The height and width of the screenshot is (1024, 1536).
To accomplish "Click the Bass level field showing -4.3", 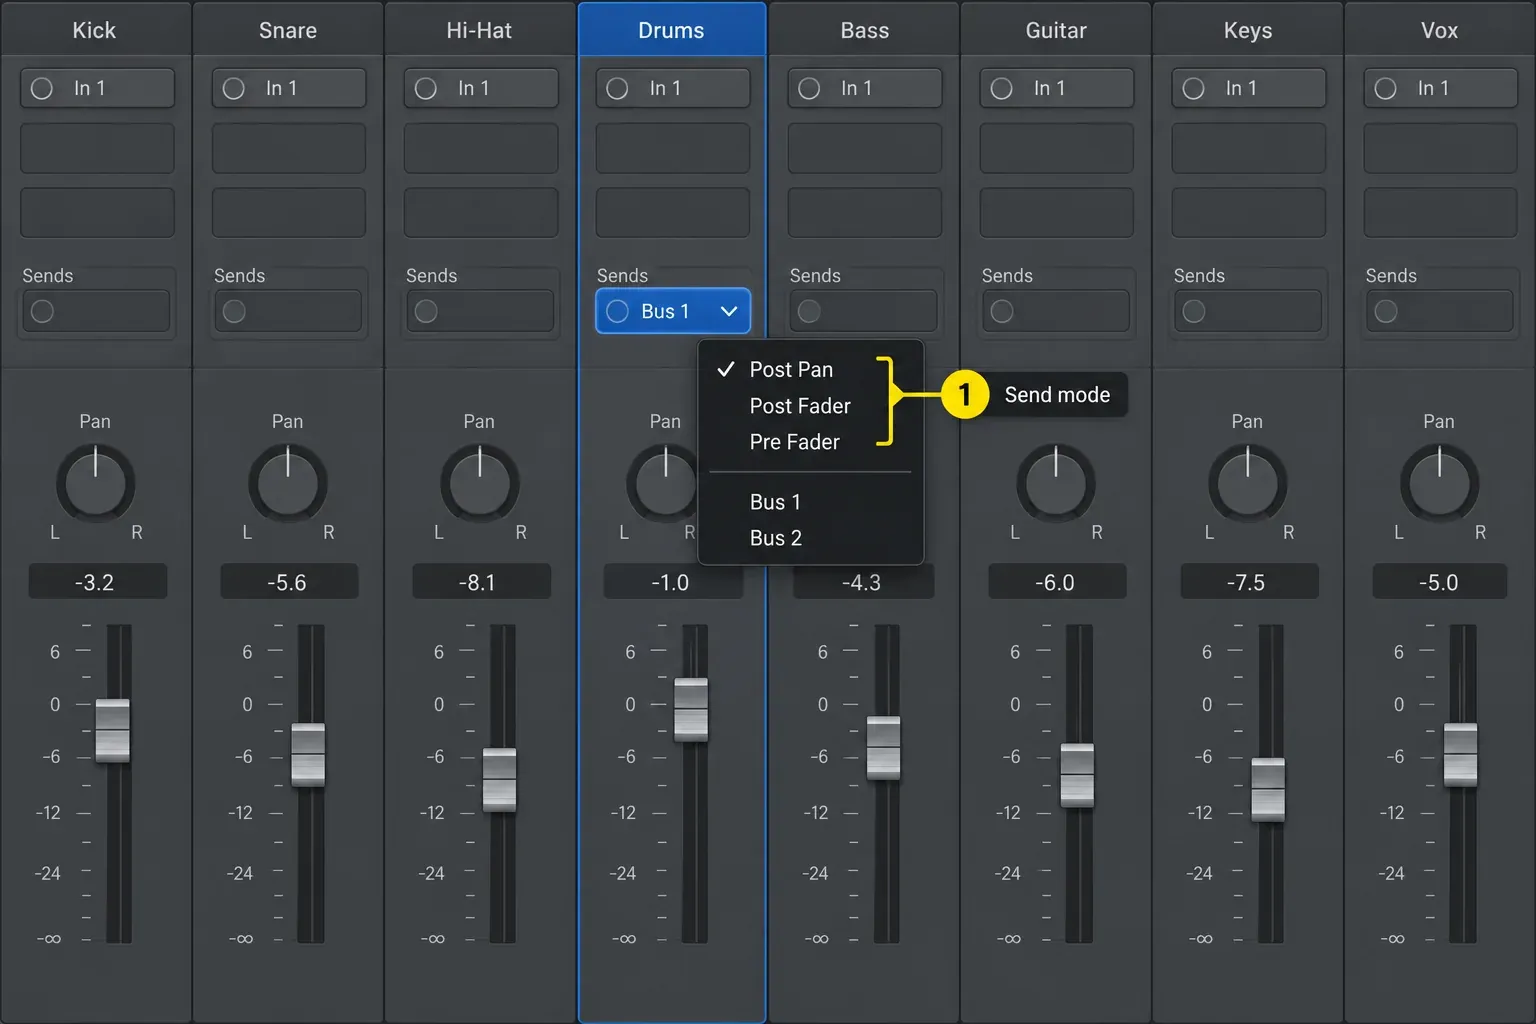I will [863, 583].
